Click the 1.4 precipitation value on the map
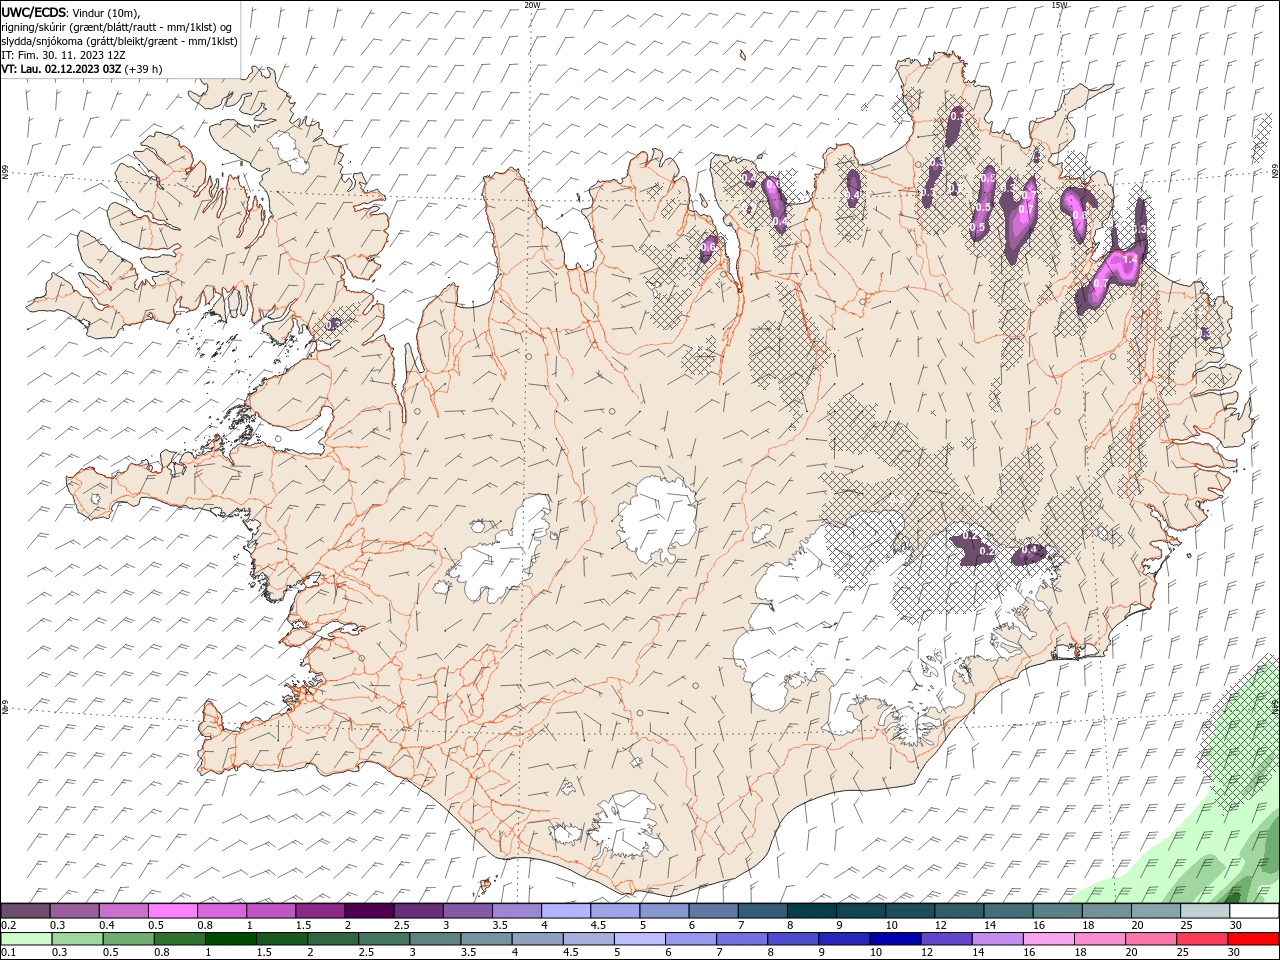Viewport: 1280px width, 960px height. click(x=1130, y=259)
